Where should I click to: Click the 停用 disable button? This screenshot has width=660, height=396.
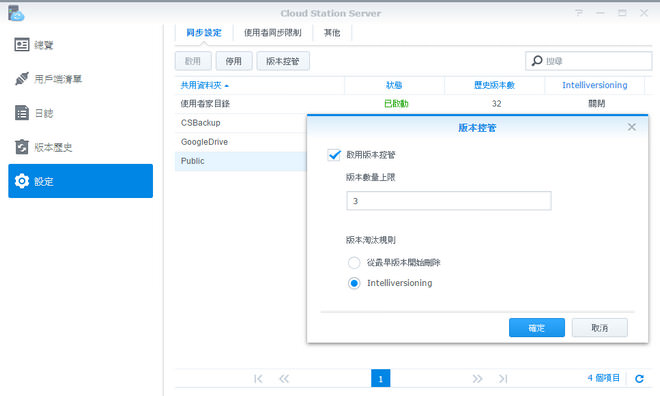pyautogui.click(x=234, y=61)
